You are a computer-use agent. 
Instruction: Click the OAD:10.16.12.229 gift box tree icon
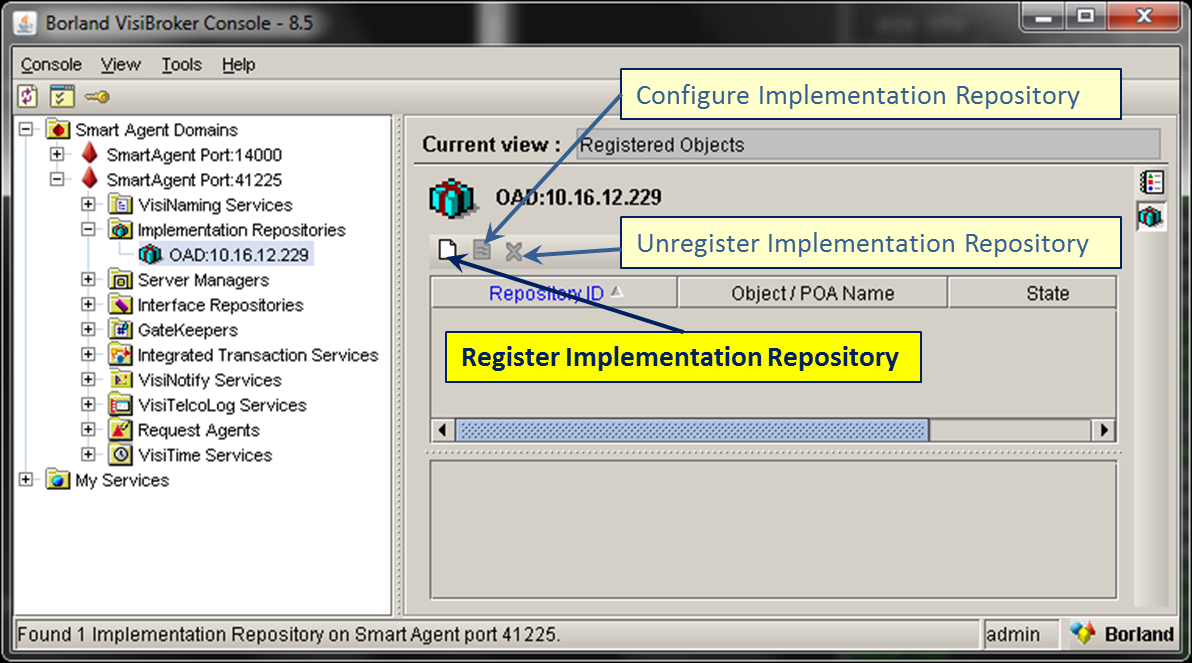(151, 254)
